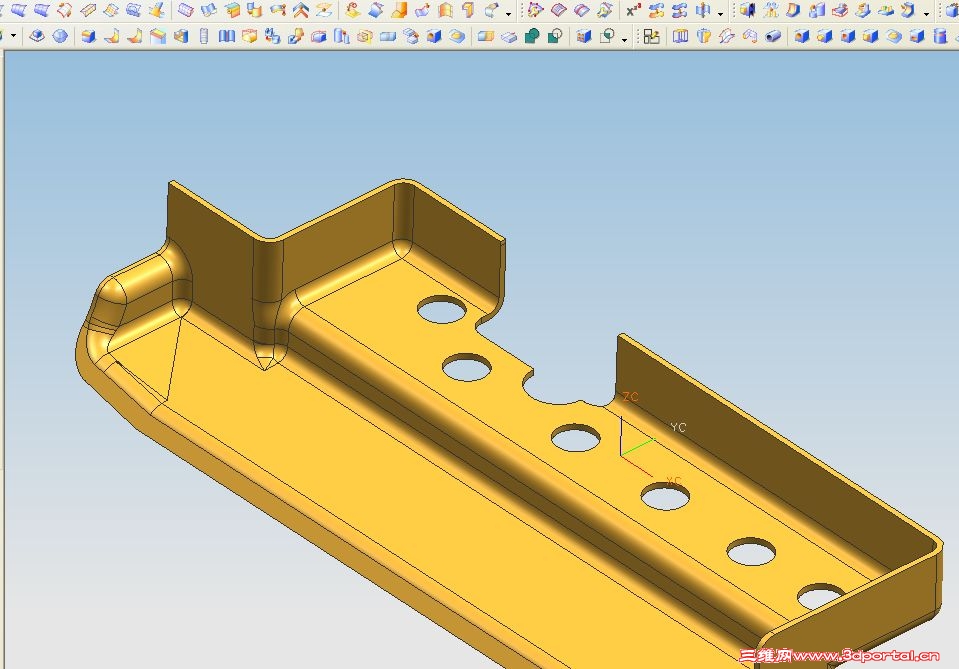Select the grid with pencil icon

tap(651, 36)
